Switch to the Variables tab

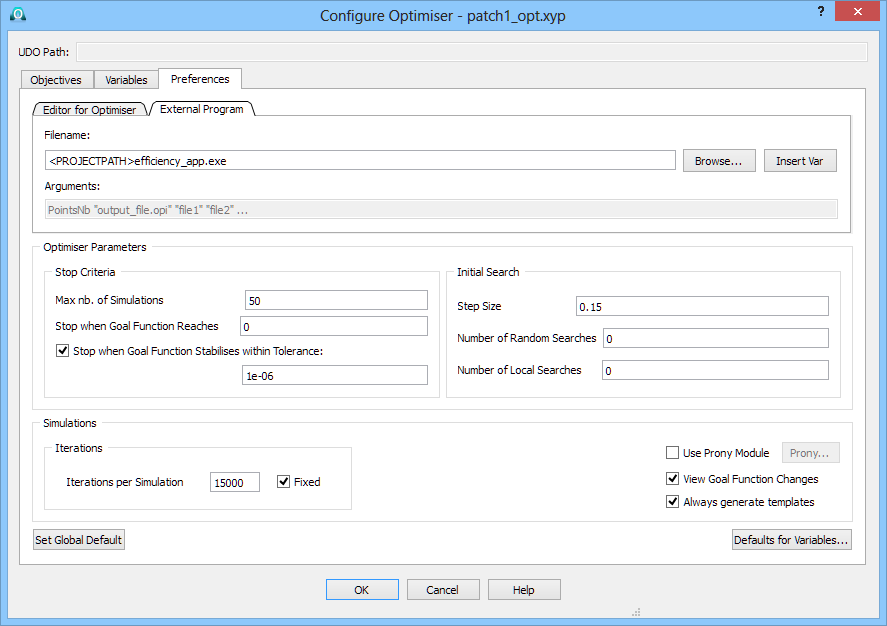(x=126, y=80)
